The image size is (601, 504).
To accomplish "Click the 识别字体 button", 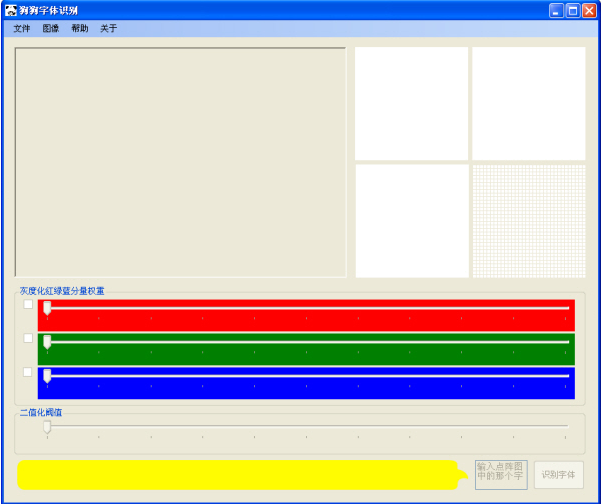I will click(558, 475).
